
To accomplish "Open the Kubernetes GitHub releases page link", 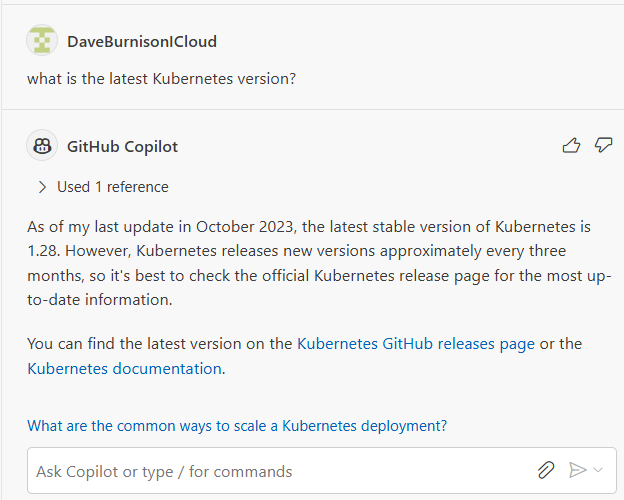I will (x=416, y=344).
